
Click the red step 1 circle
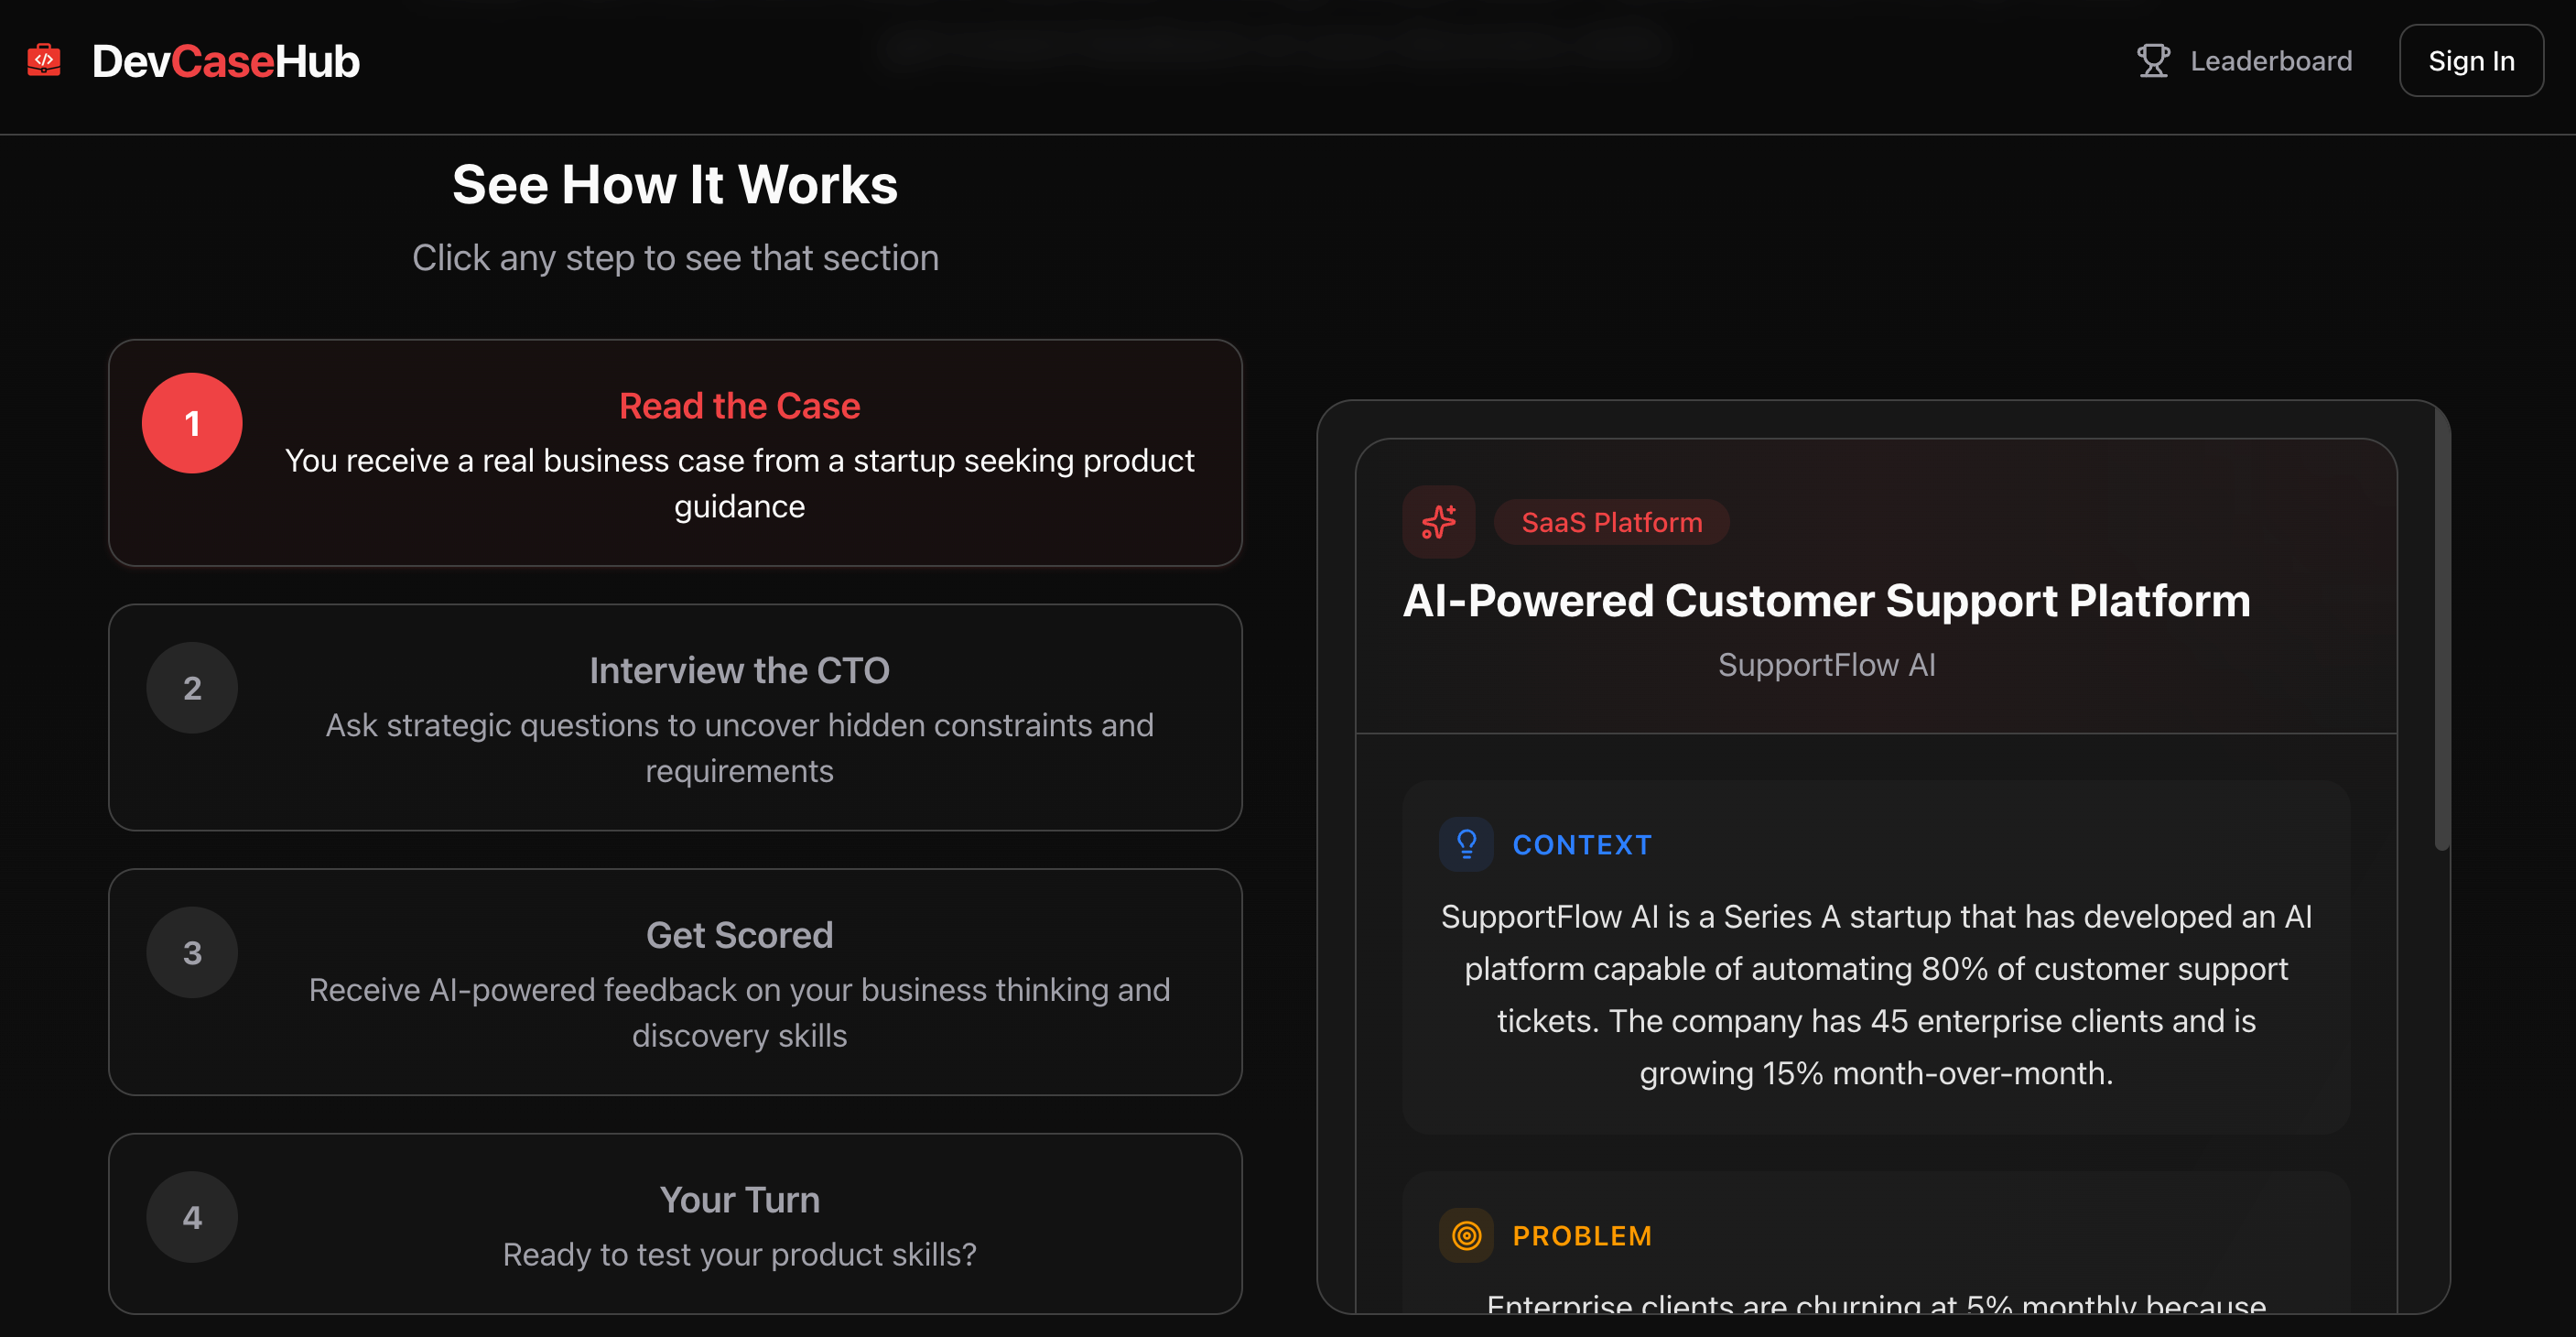192,423
